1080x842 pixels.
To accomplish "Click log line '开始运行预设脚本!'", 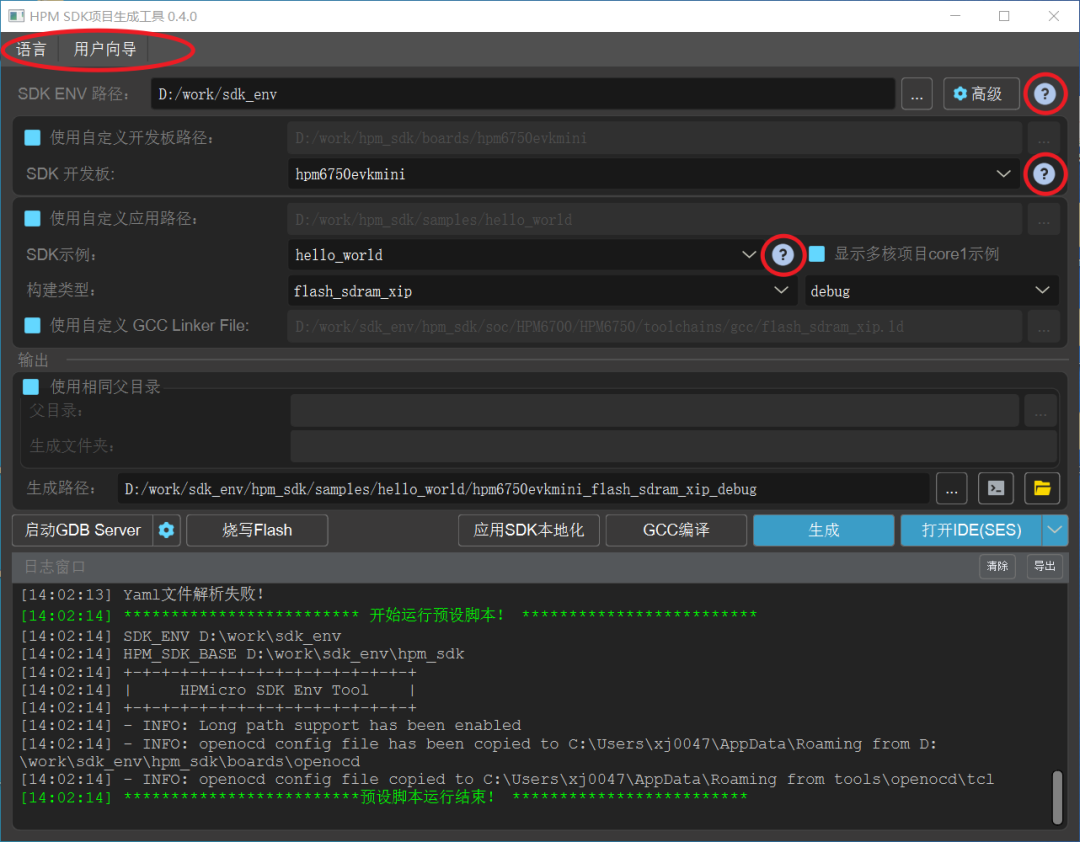I will (x=437, y=615).
